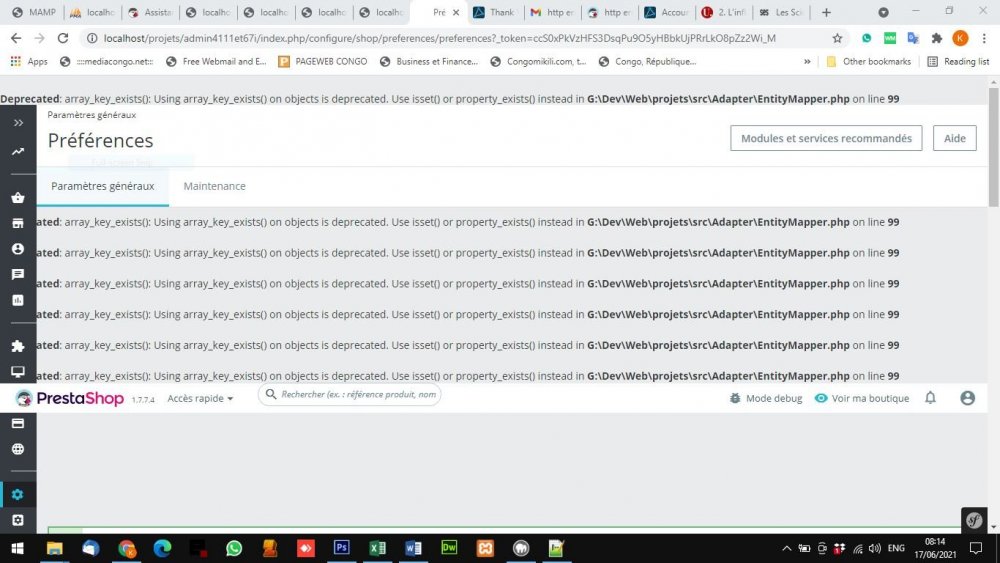Click the Voir ma boutique link
The width and height of the screenshot is (1000, 563).
(x=862, y=398)
